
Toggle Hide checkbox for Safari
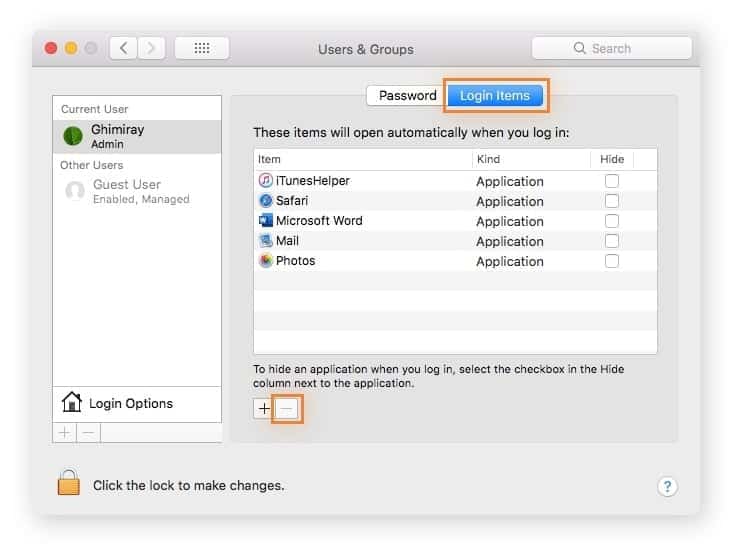[x=611, y=201]
